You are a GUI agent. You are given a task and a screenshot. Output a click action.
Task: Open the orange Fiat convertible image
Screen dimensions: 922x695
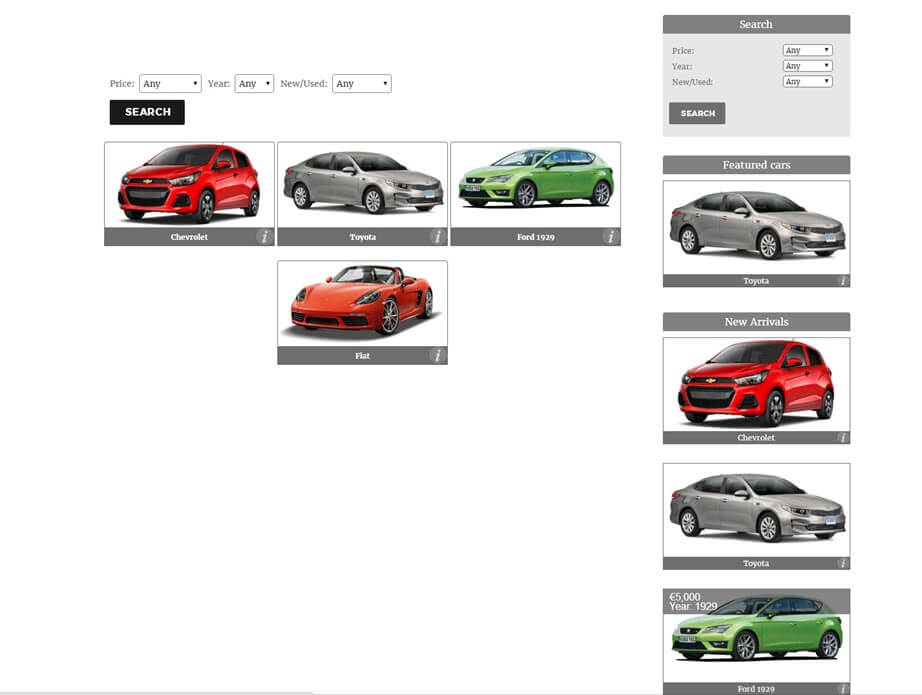tap(362, 303)
